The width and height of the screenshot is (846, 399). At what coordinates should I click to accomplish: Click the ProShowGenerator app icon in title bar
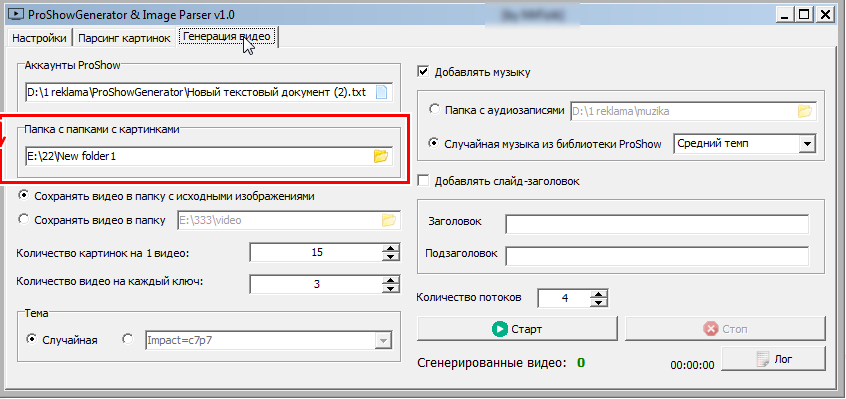click(17, 14)
